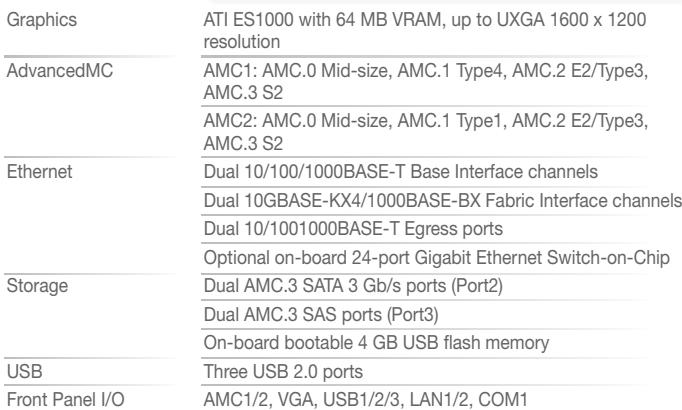Image resolution: width=682 pixels, height=410 pixels.
Task: Select Dual 10/100/1000BASE-T Base Interface channels
Action: point(401,172)
